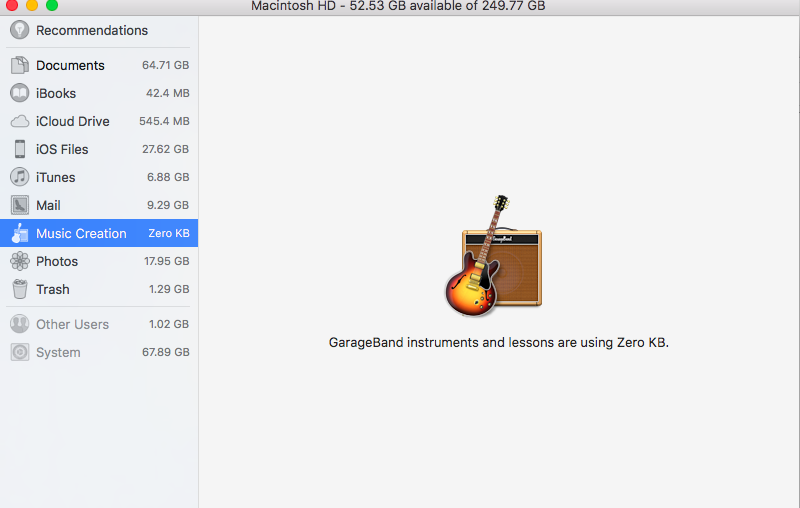Viewport: 800px width, 508px height.
Task: Select the Music Creation category label
Action: tap(81, 234)
